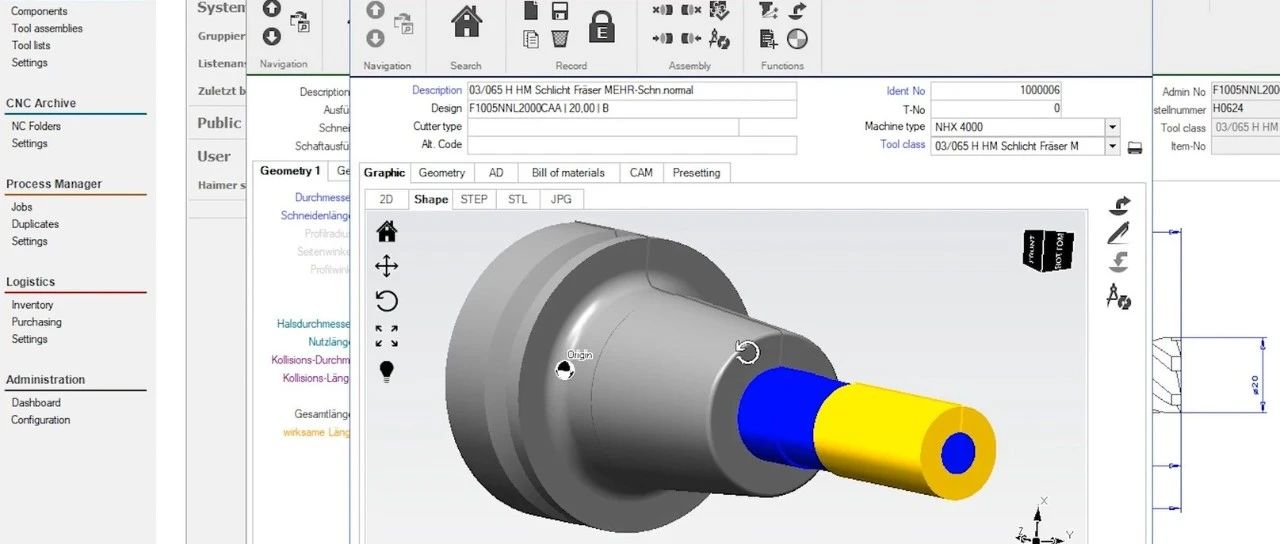Select Geometry 1 tab in background window
The image size is (1280, 544).
(290, 171)
